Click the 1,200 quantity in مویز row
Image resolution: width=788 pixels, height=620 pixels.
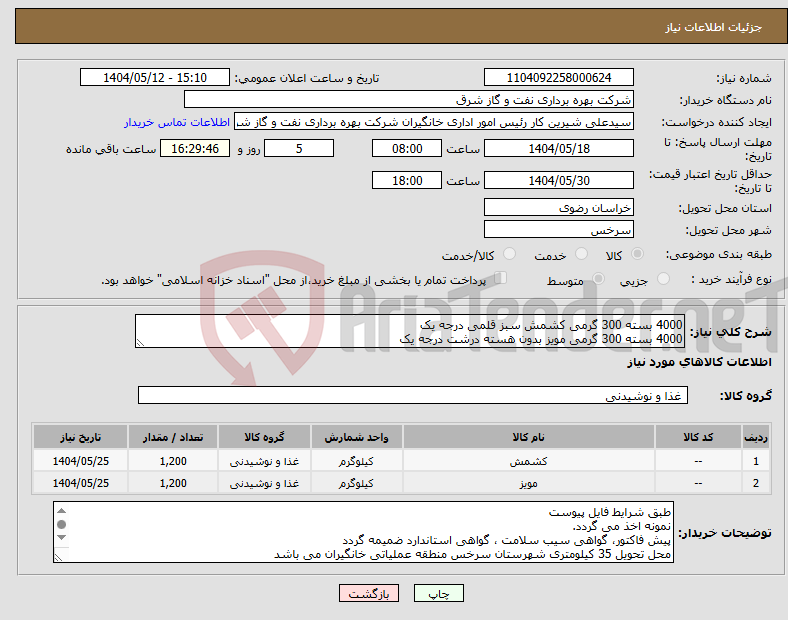click(x=173, y=483)
